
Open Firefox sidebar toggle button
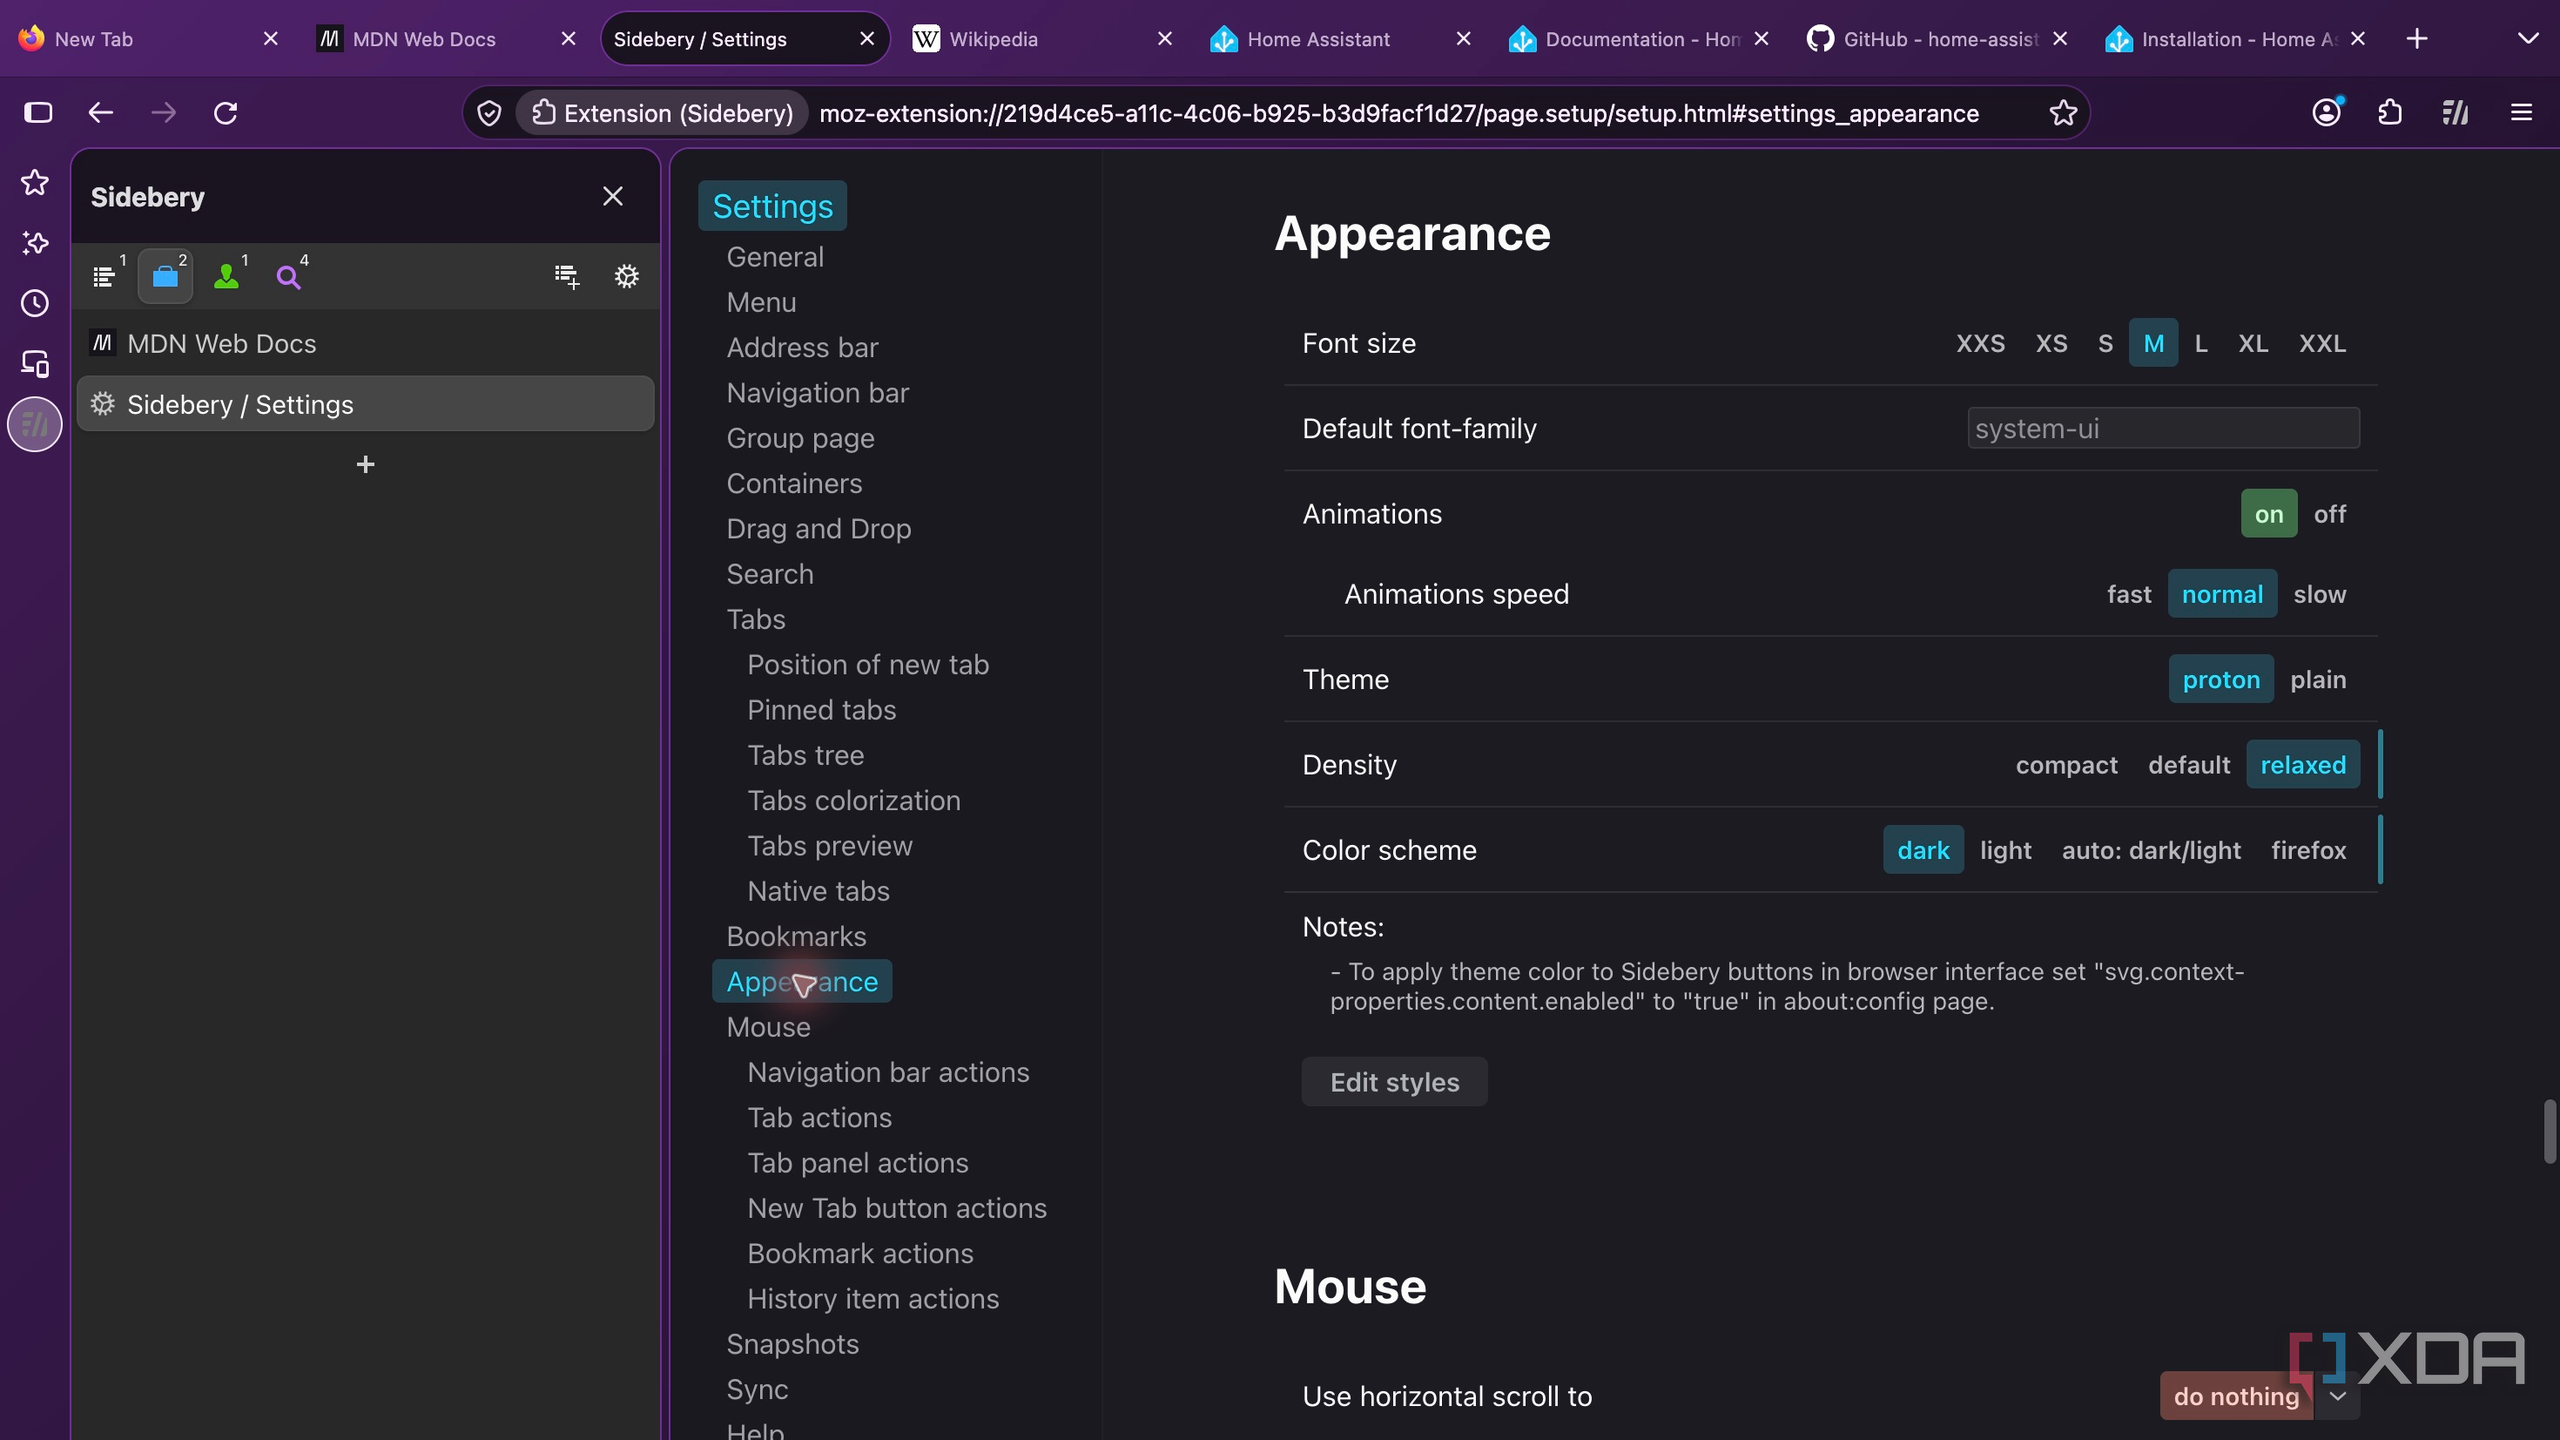click(x=38, y=113)
